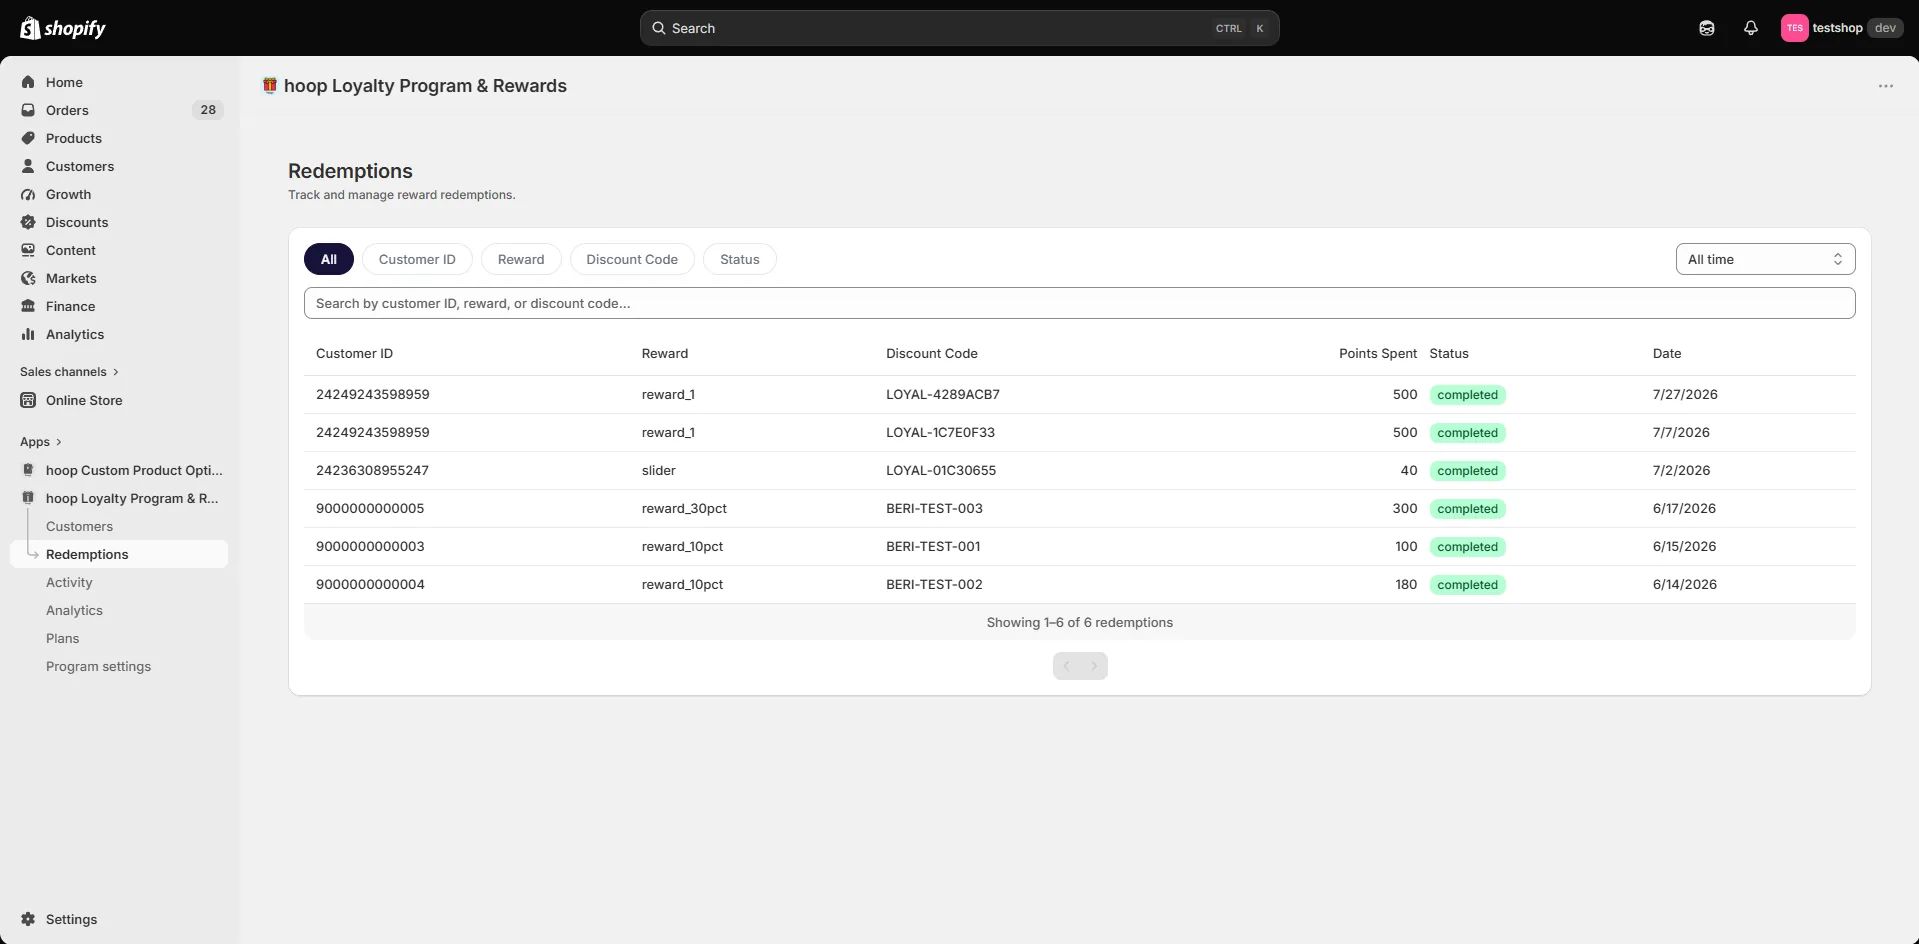Click the redemptions search input field
This screenshot has height=944, width=1919.
[x=1079, y=303]
